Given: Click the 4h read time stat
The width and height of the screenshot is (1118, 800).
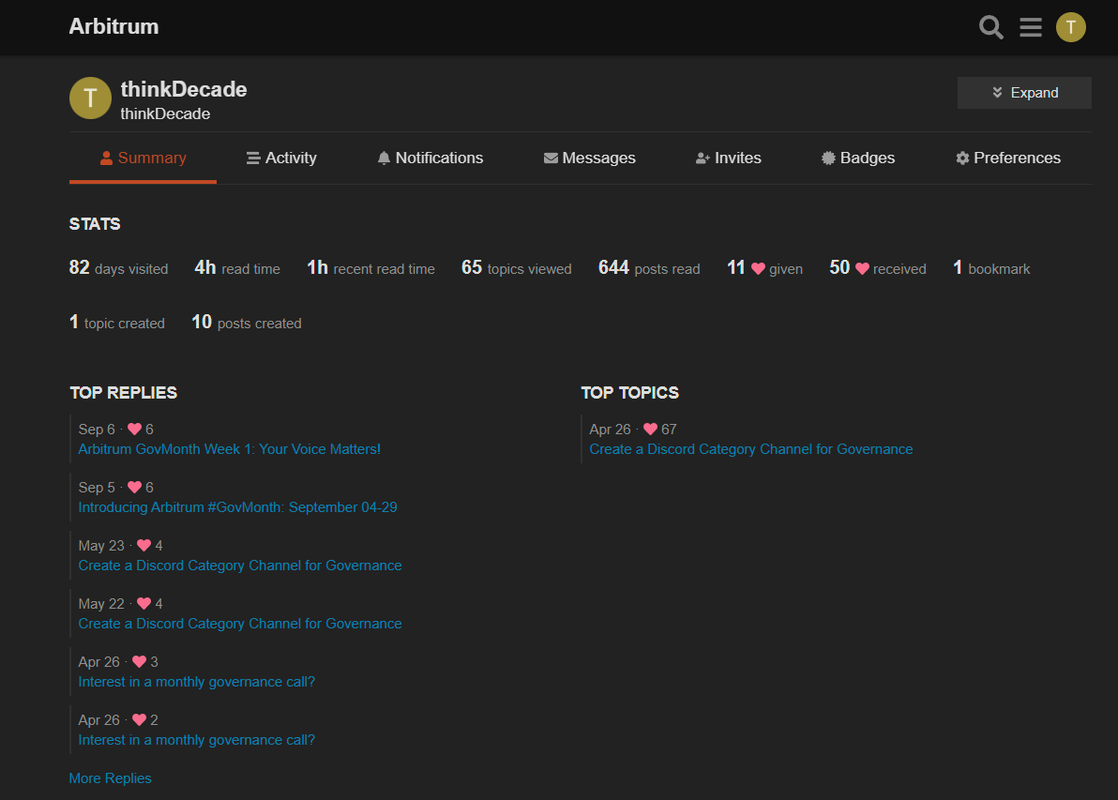Looking at the screenshot, I should tap(237, 268).
